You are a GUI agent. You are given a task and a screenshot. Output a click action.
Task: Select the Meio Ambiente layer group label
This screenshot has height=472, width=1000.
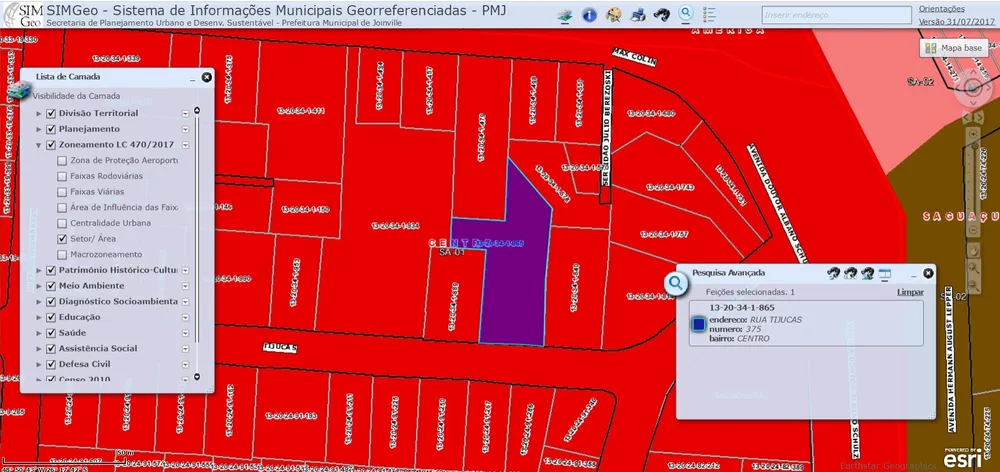[91, 286]
